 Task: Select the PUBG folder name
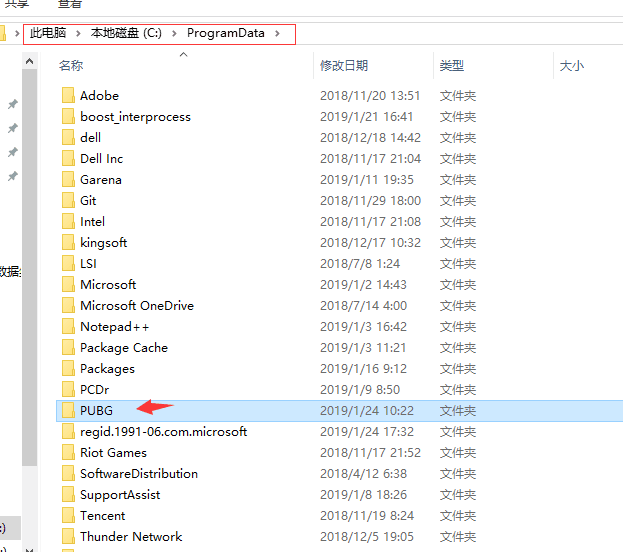click(x=97, y=411)
